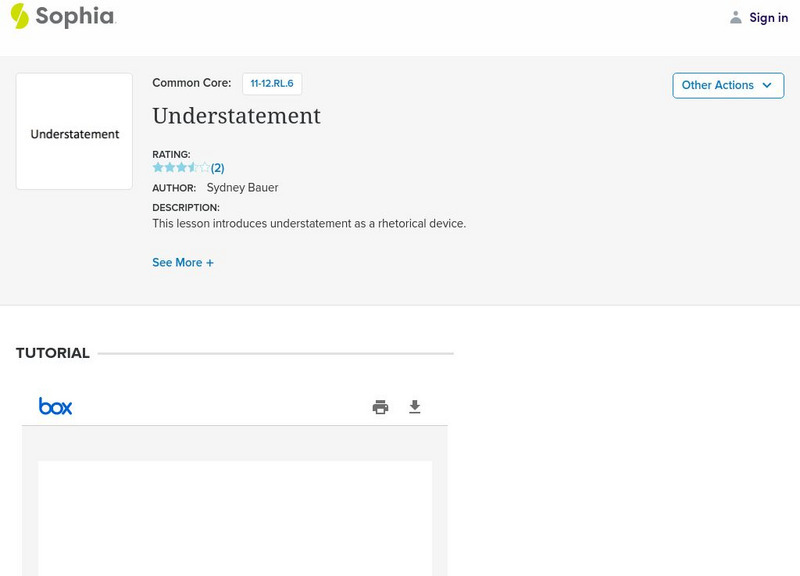This screenshot has width=800, height=576.
Task: Expand the description with See More
Action: click(x=183, y=262)
